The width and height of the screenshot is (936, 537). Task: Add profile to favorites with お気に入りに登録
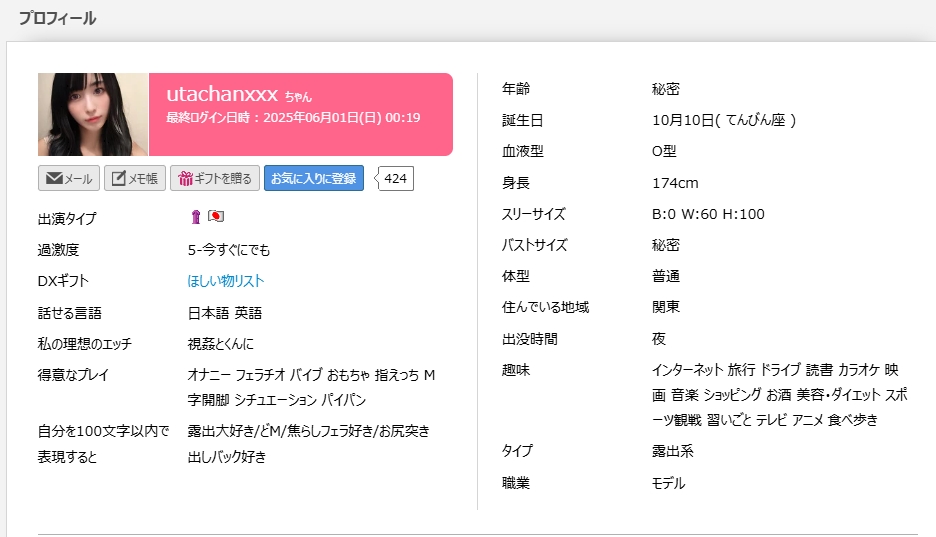pos(313,179)
